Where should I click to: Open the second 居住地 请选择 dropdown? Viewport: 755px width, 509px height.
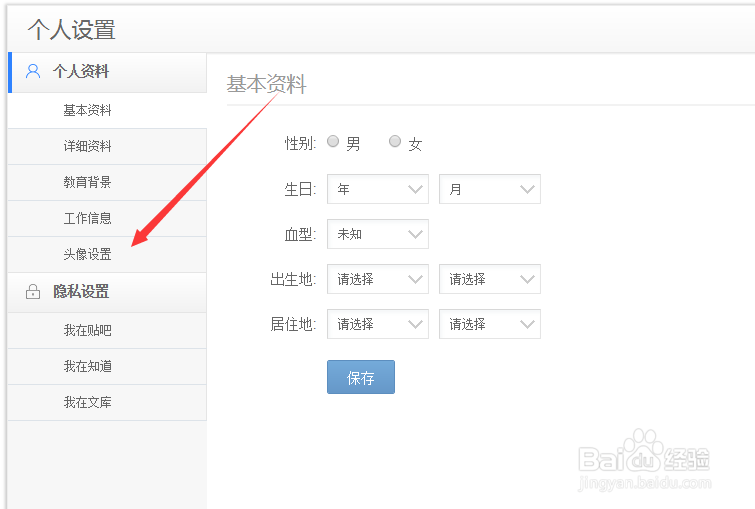coord(490,324)
